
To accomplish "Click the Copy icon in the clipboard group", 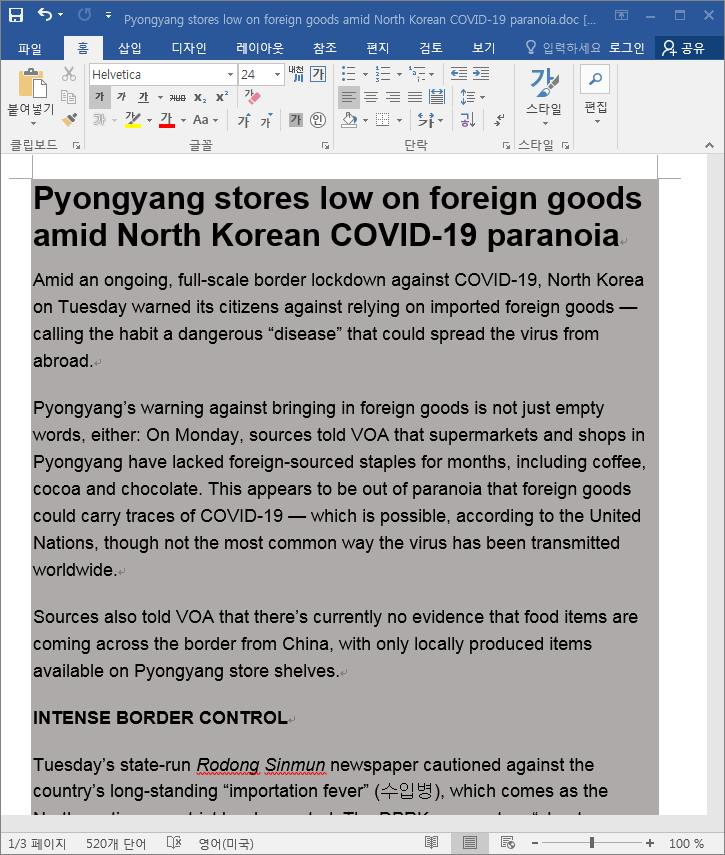I will pyautogui.click(x=69, y=97).
